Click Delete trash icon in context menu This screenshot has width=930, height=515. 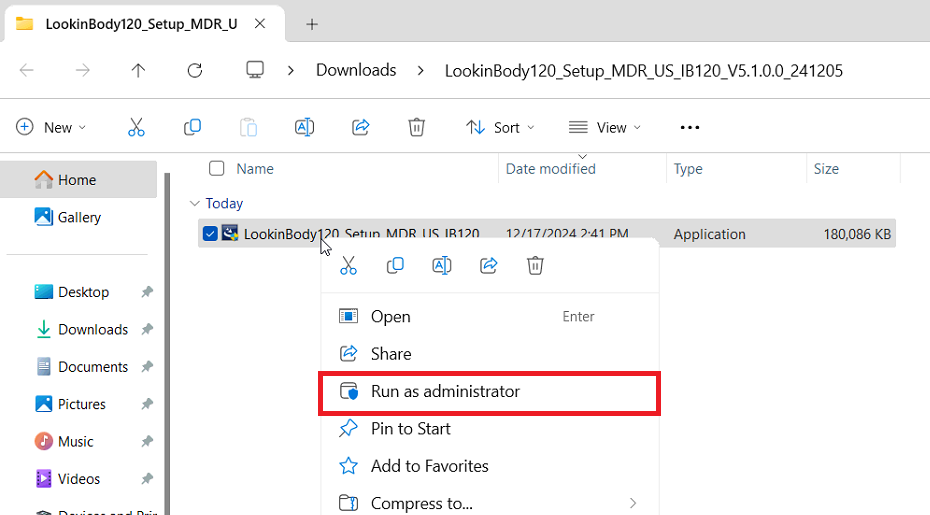click(x=535, y=265)
